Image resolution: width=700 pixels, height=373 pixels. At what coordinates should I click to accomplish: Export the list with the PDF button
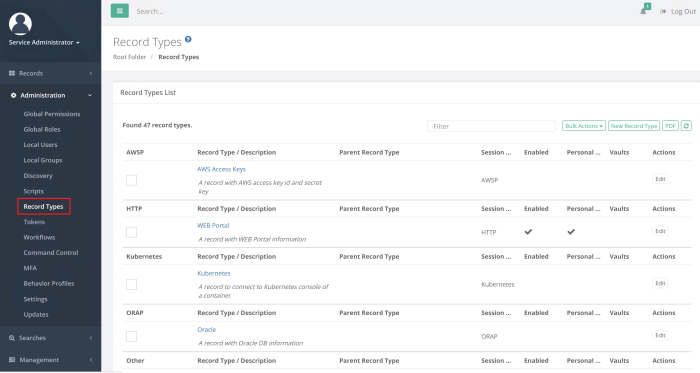(670, 126)
